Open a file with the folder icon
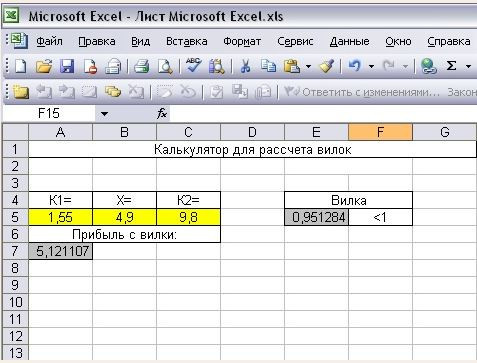Screen dimensions: 477x363 (44, 66)
